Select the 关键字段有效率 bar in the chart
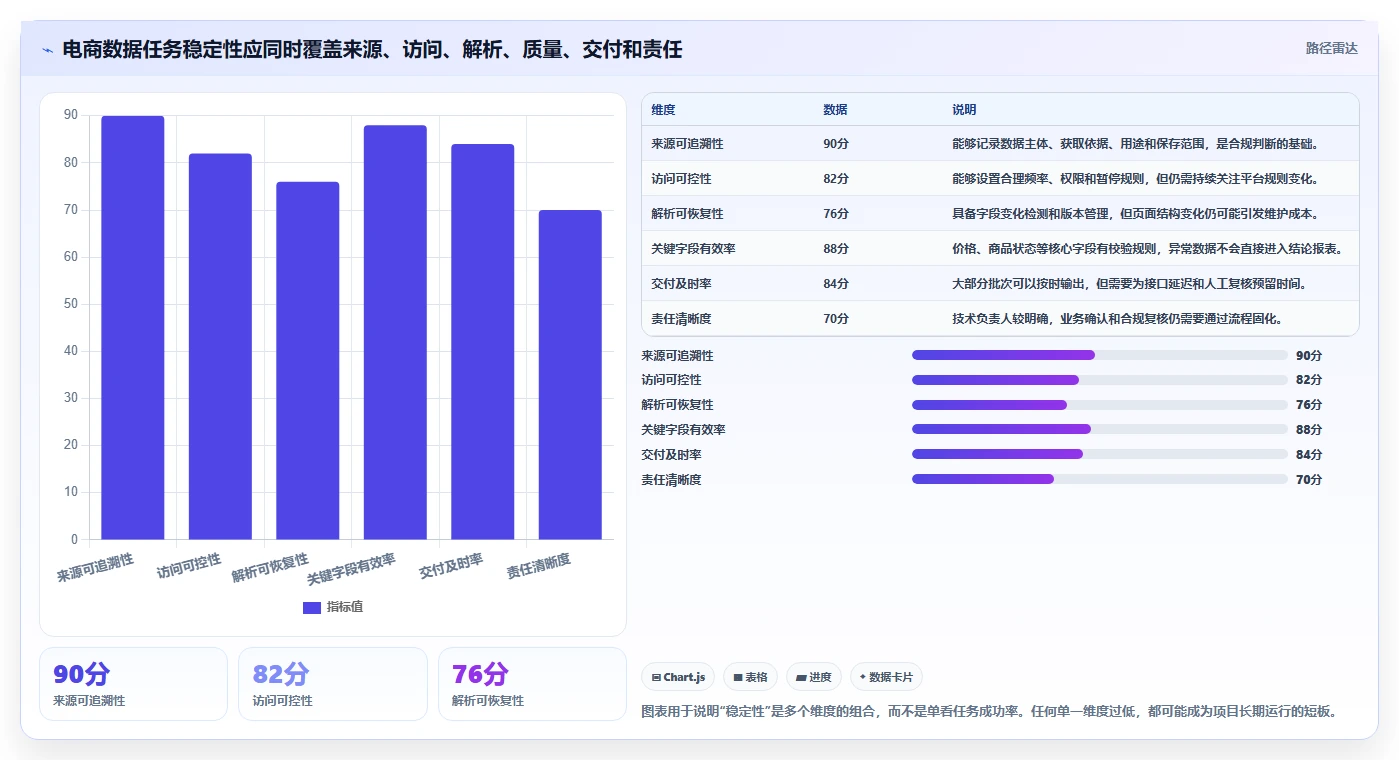The image size is (1399, 760). 395,333
